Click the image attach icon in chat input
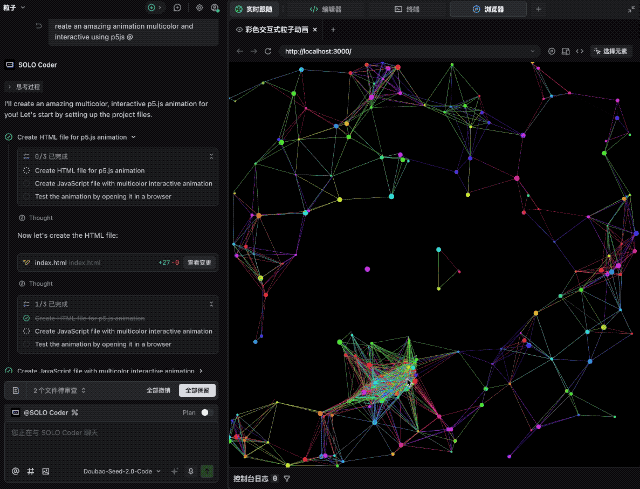 tap(47, 471)
